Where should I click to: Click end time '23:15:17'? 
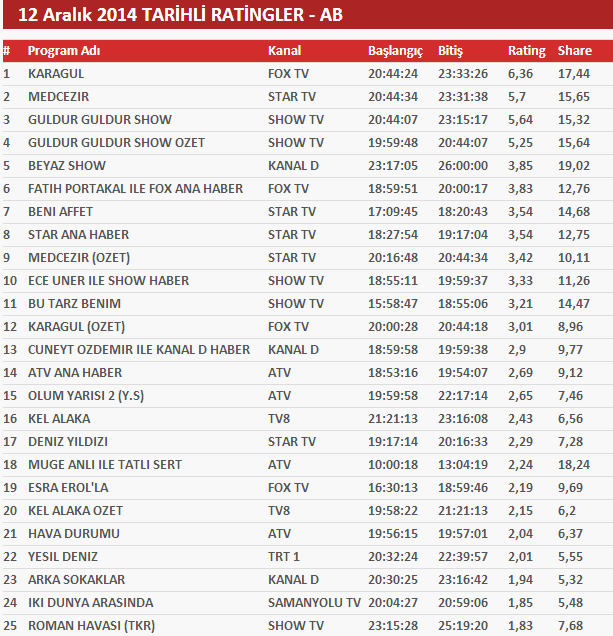(x=463, y=120)
